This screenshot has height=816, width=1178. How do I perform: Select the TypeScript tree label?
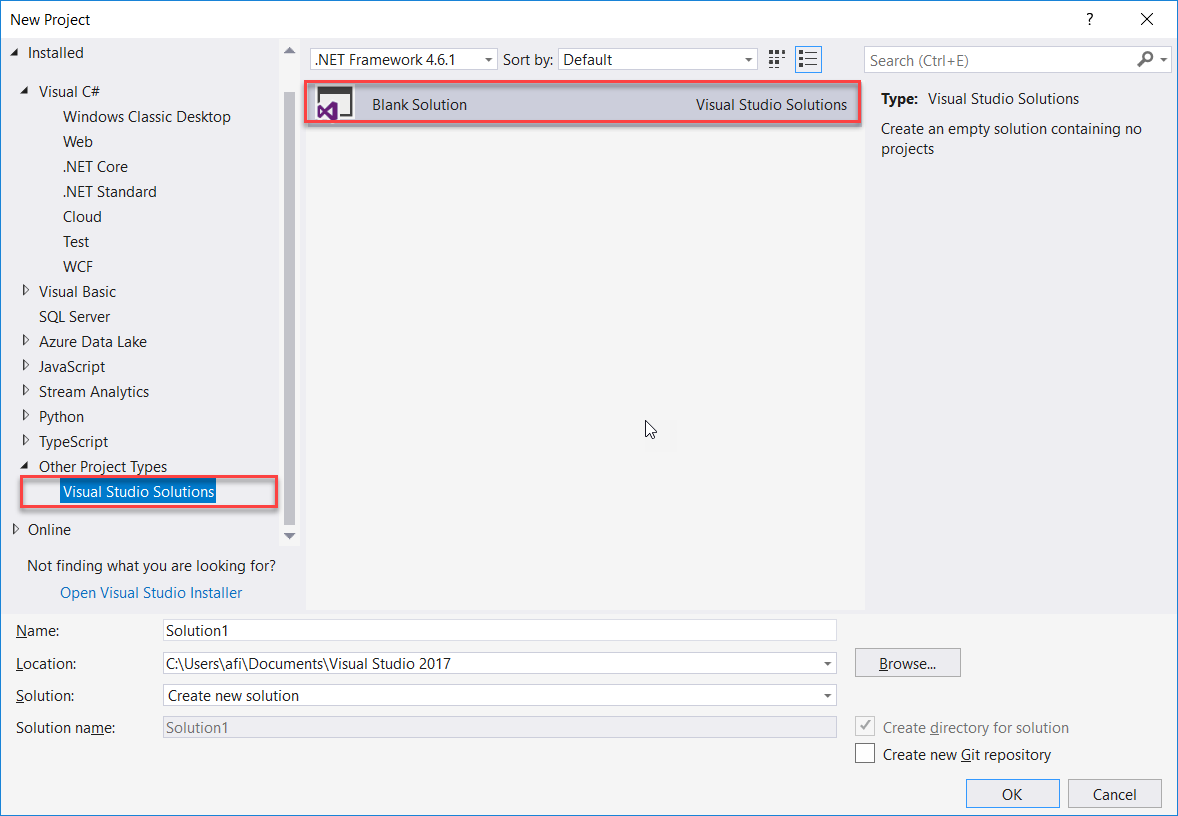point(74,442)
